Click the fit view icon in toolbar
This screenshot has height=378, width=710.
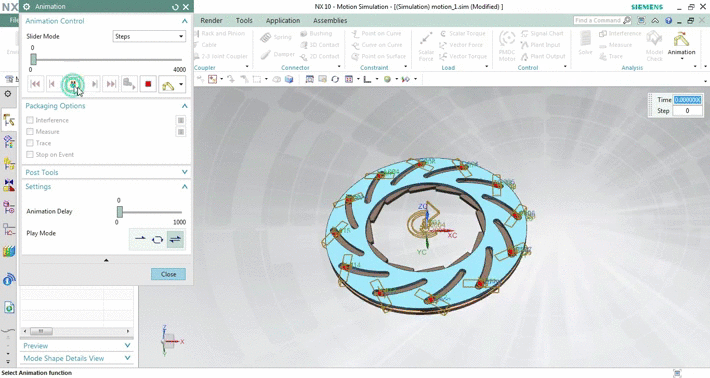[x=310, y=79]
